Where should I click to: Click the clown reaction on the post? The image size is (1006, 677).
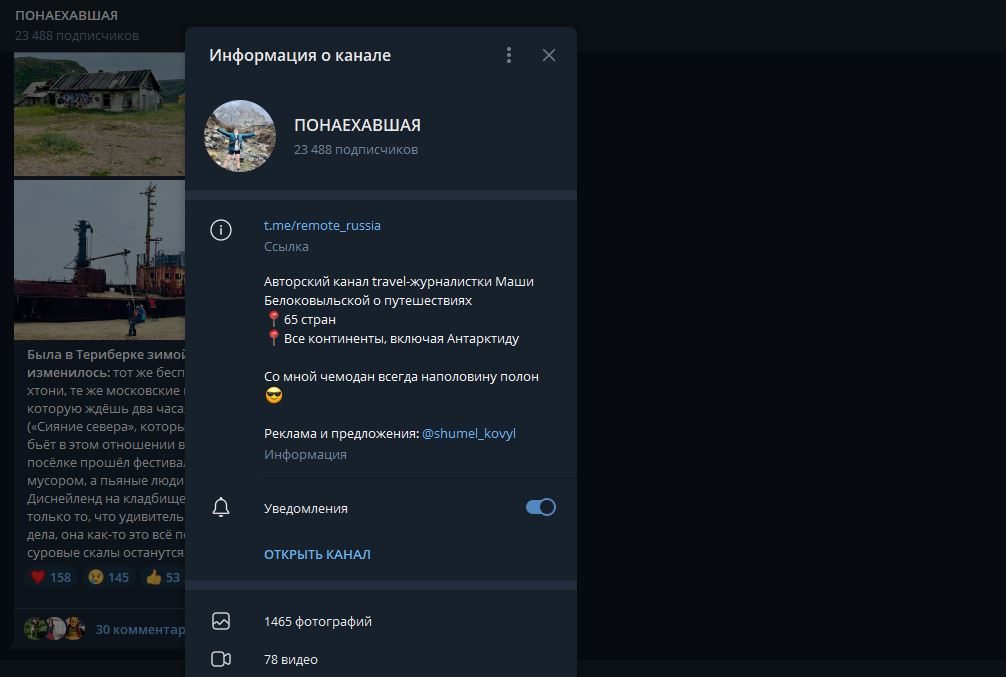106,576
